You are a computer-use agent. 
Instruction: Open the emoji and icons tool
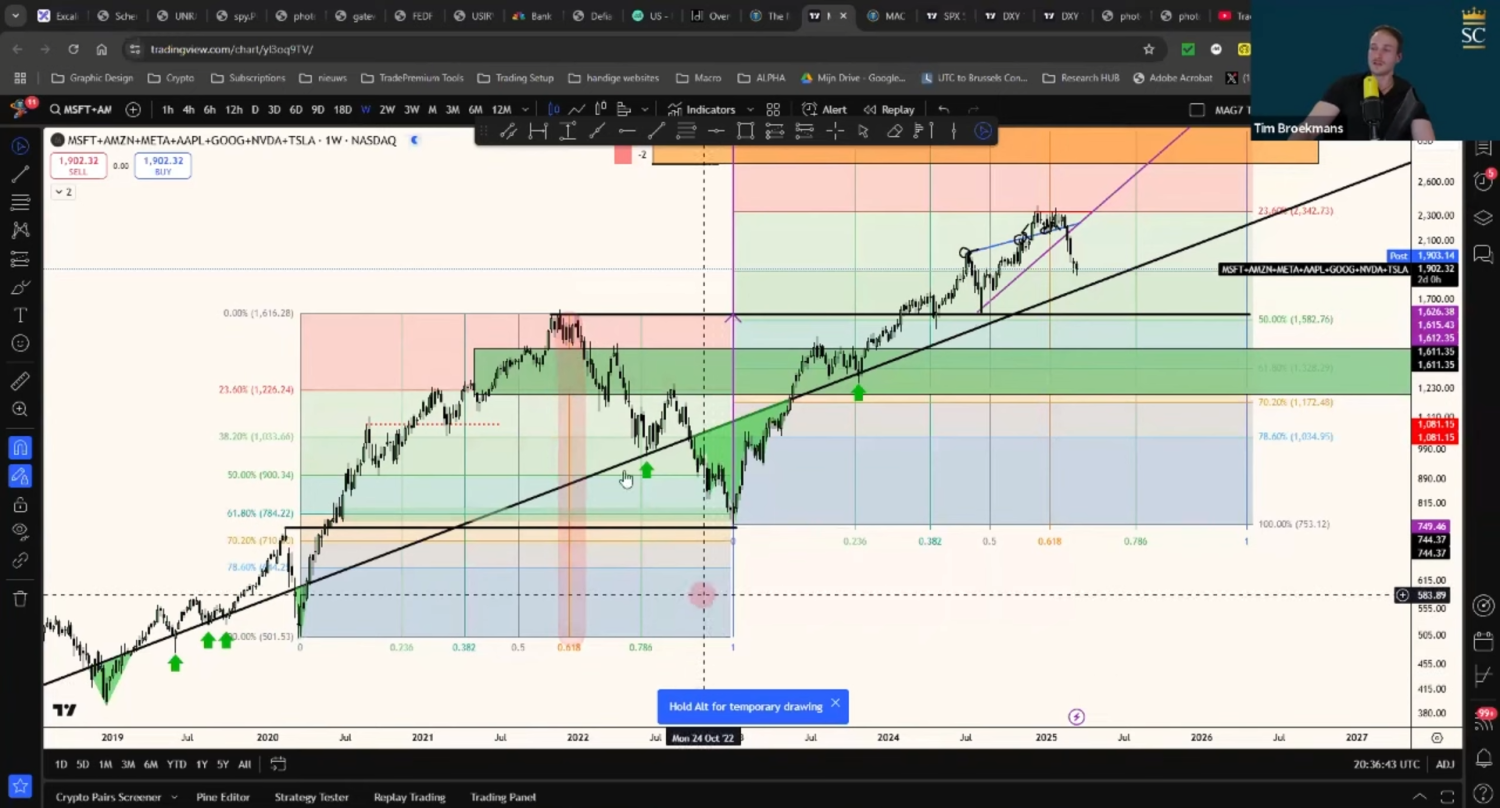pyautogui.click(x=19, y=343)
